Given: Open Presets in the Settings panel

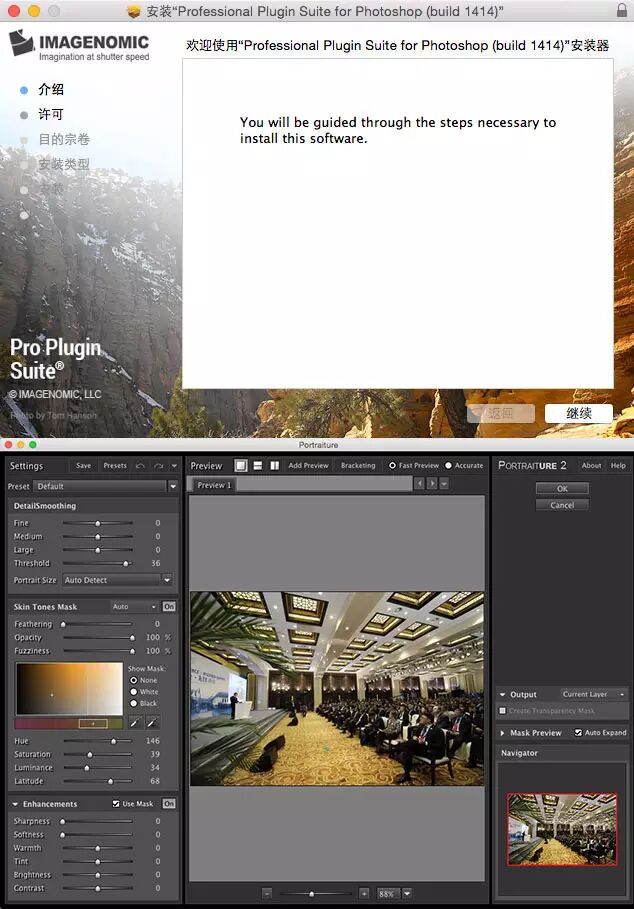Looking at the screenshot, I should (x=115, y=466).
